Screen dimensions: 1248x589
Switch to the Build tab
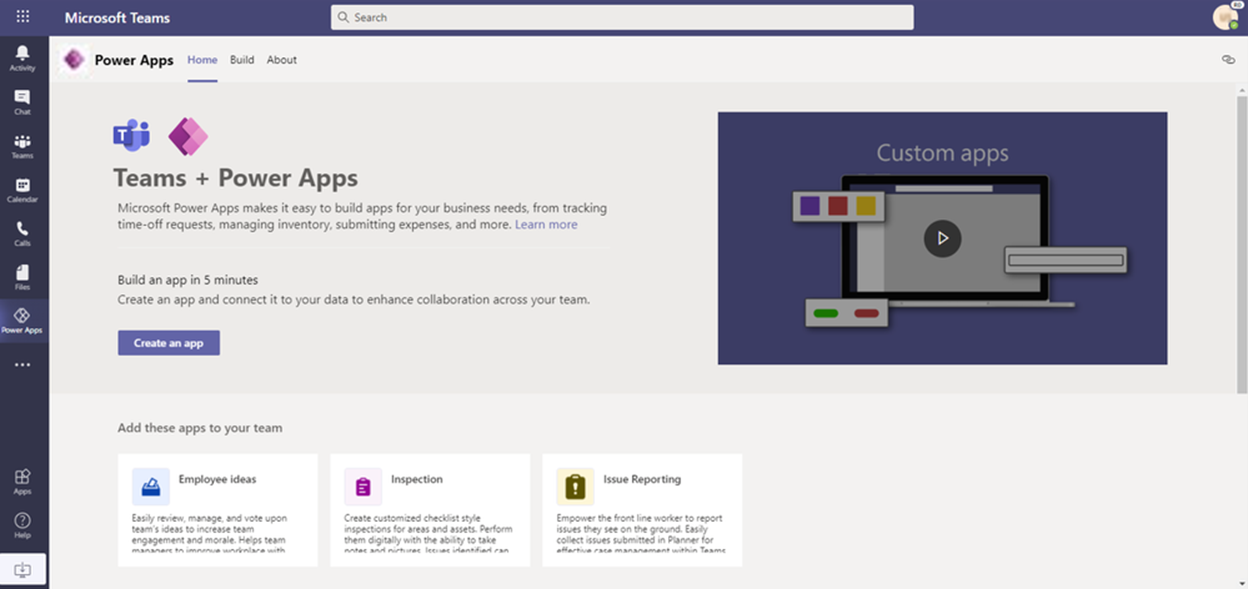pyautogui.click(x=241, y=60)
